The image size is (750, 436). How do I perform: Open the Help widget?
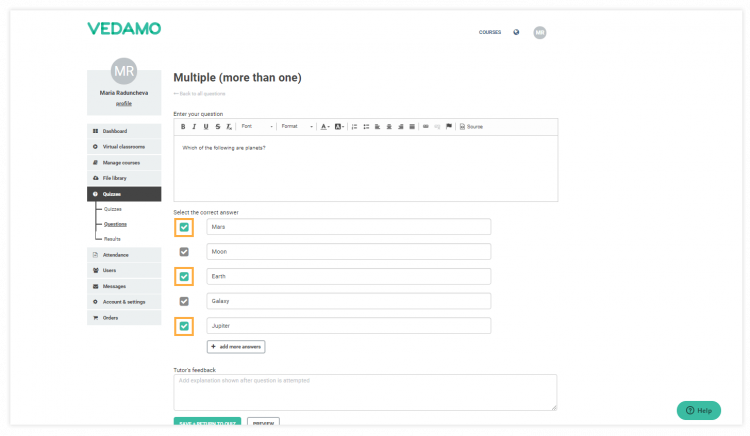point(698,411)
